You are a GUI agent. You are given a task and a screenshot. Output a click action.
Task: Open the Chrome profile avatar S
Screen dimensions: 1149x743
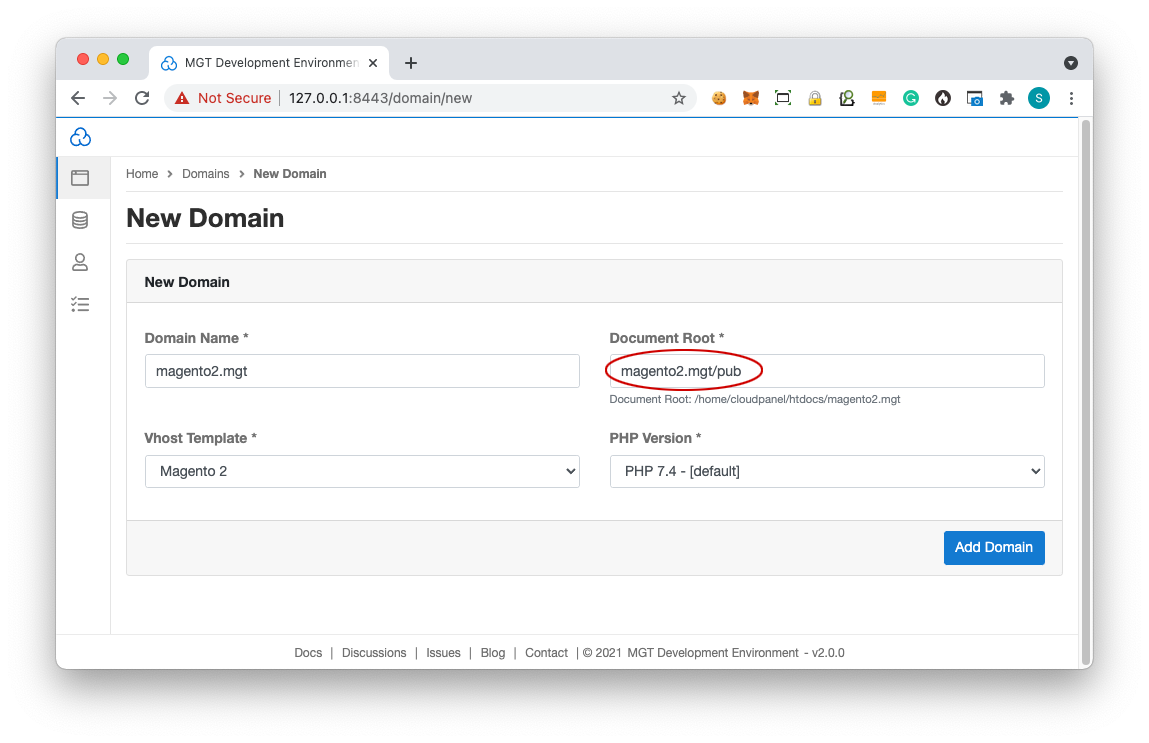[x=1038, y=98]
